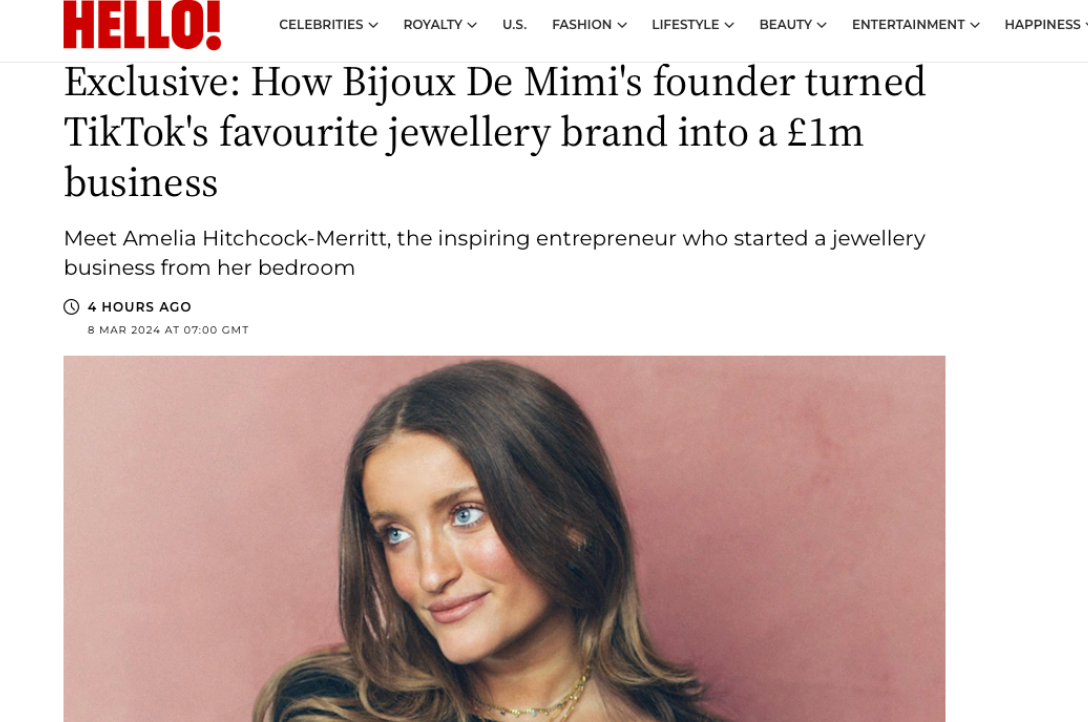Select the Fashion navigation label
This screenshot has height=722, width=1088.
coord(582,25)
